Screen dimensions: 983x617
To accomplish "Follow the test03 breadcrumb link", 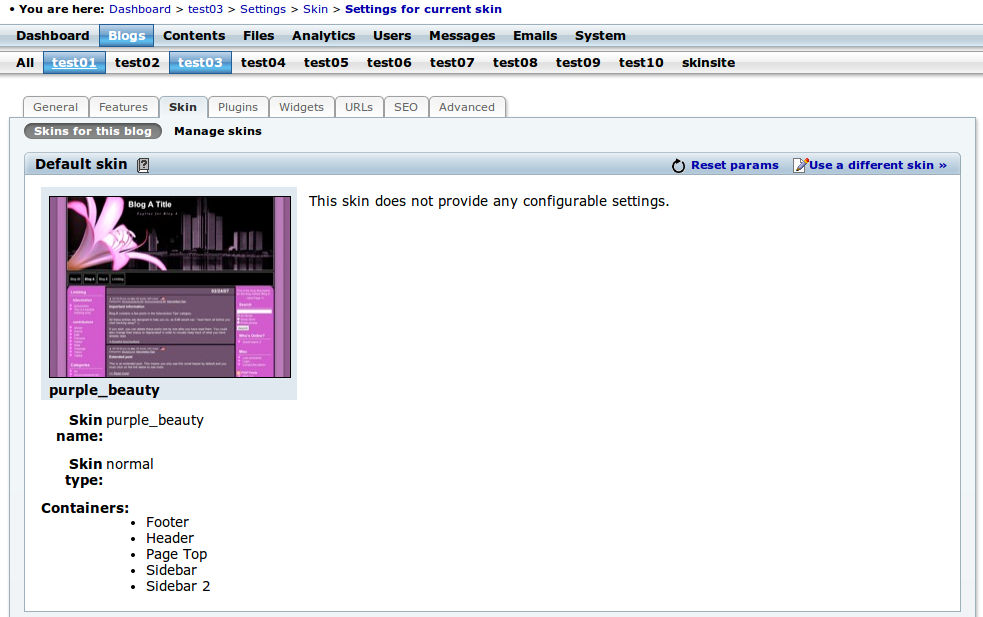I will coord(205,9).
